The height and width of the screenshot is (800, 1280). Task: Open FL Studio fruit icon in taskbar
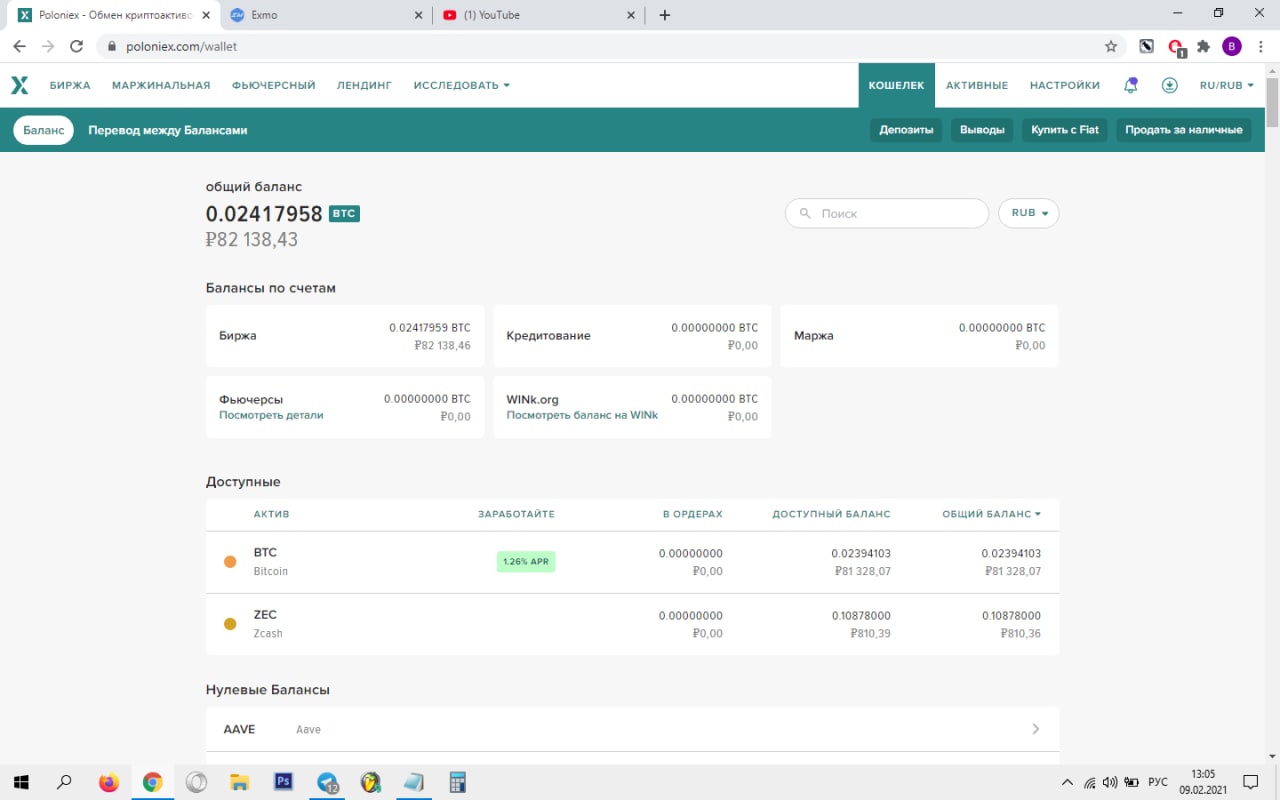point(371,782)
